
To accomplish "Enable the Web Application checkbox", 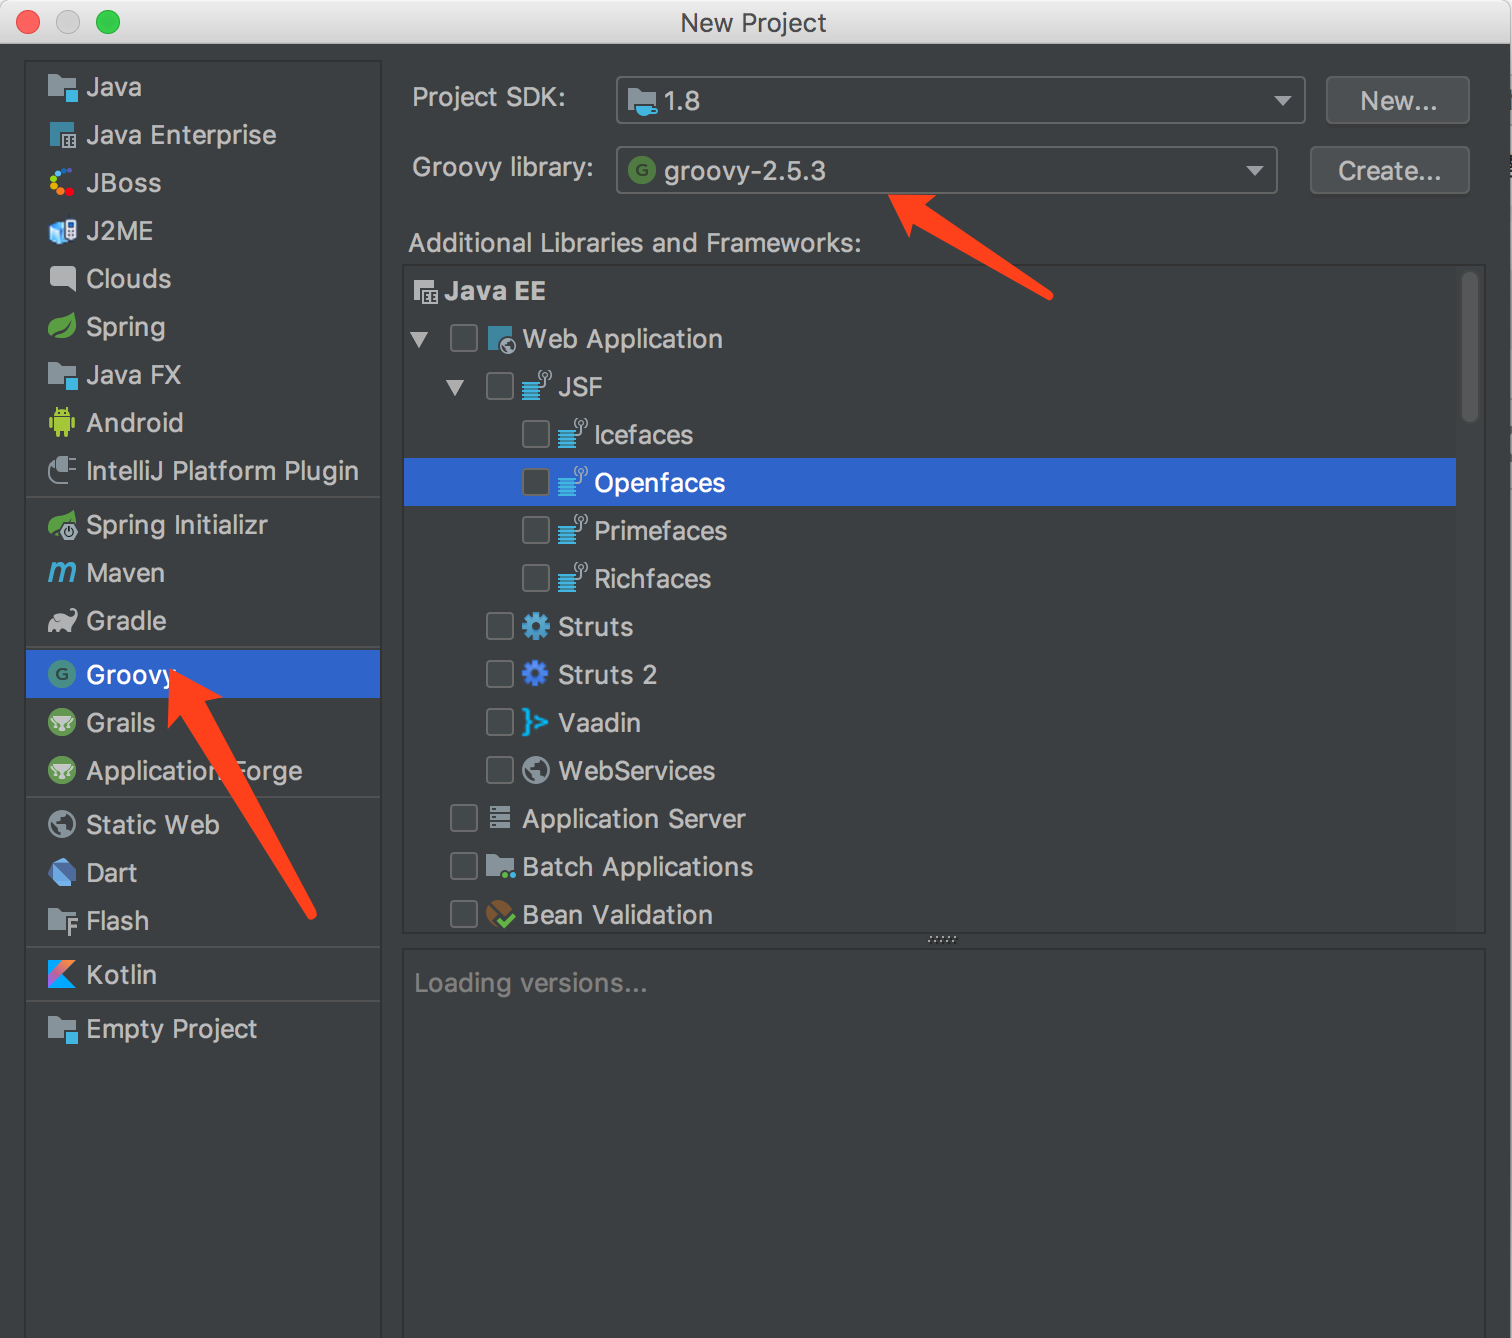I will tap(463, 338).
